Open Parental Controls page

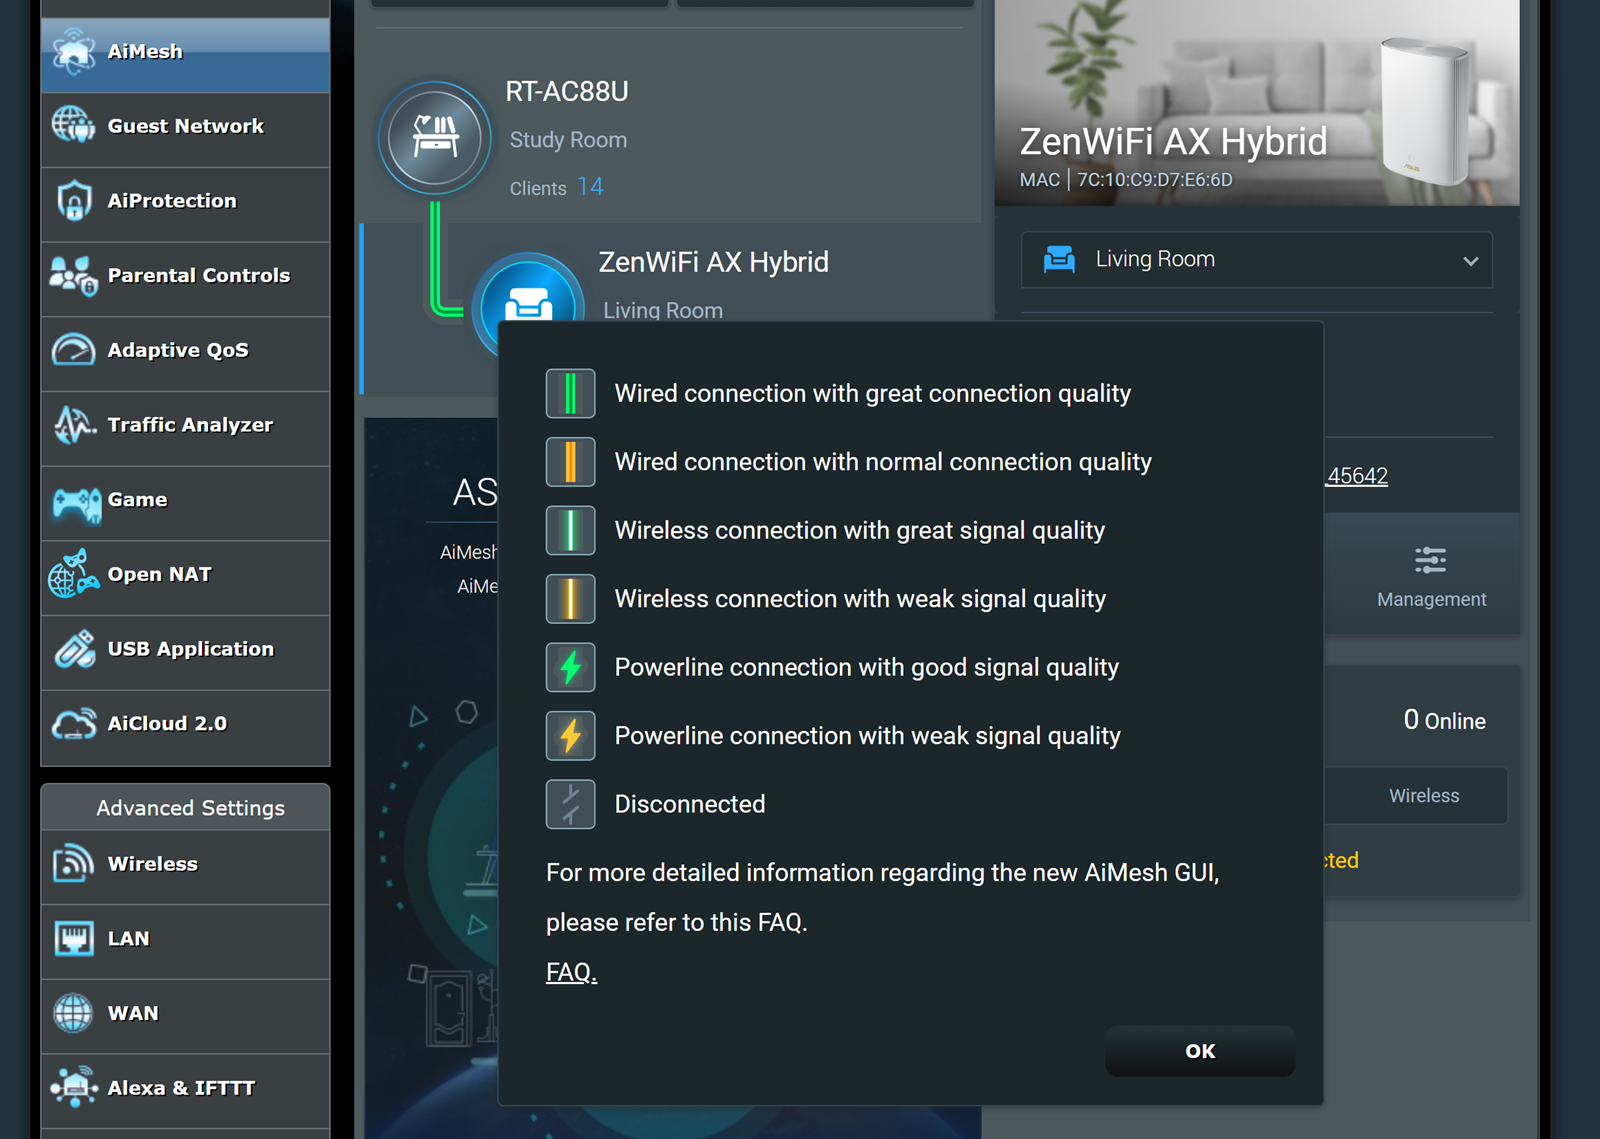(x=199, y=275)
